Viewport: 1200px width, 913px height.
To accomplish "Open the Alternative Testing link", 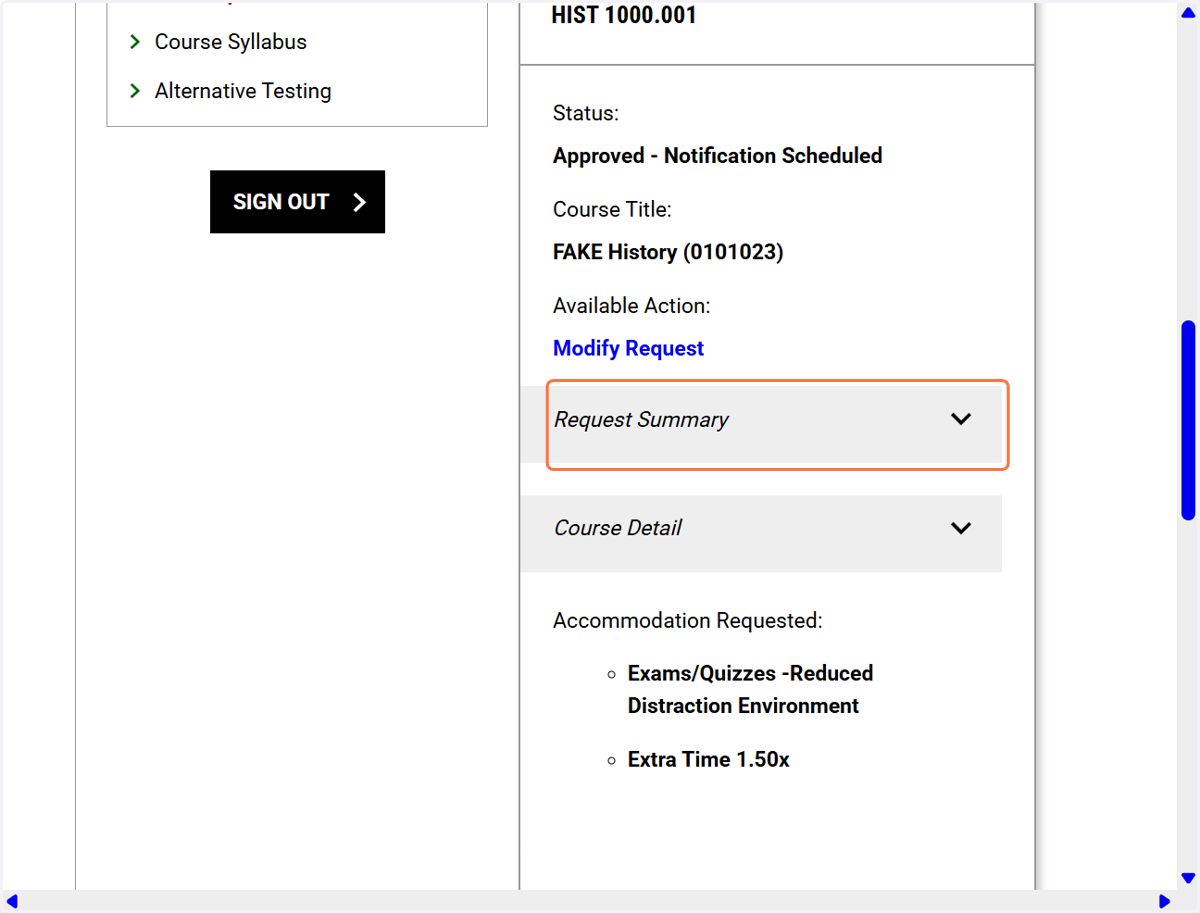I will [x=243, y=91].
